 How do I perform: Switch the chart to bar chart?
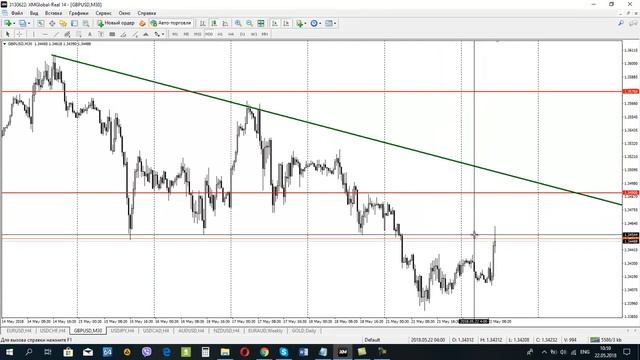tap(202, 23)
